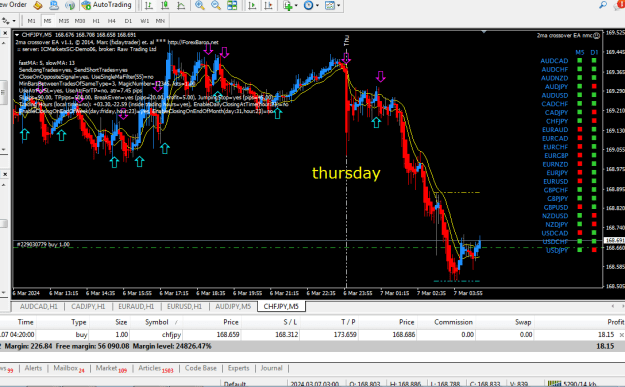Switch to the Mailbox terminal tab
Screen dimensions: 625x387
[x=69, y=368]
